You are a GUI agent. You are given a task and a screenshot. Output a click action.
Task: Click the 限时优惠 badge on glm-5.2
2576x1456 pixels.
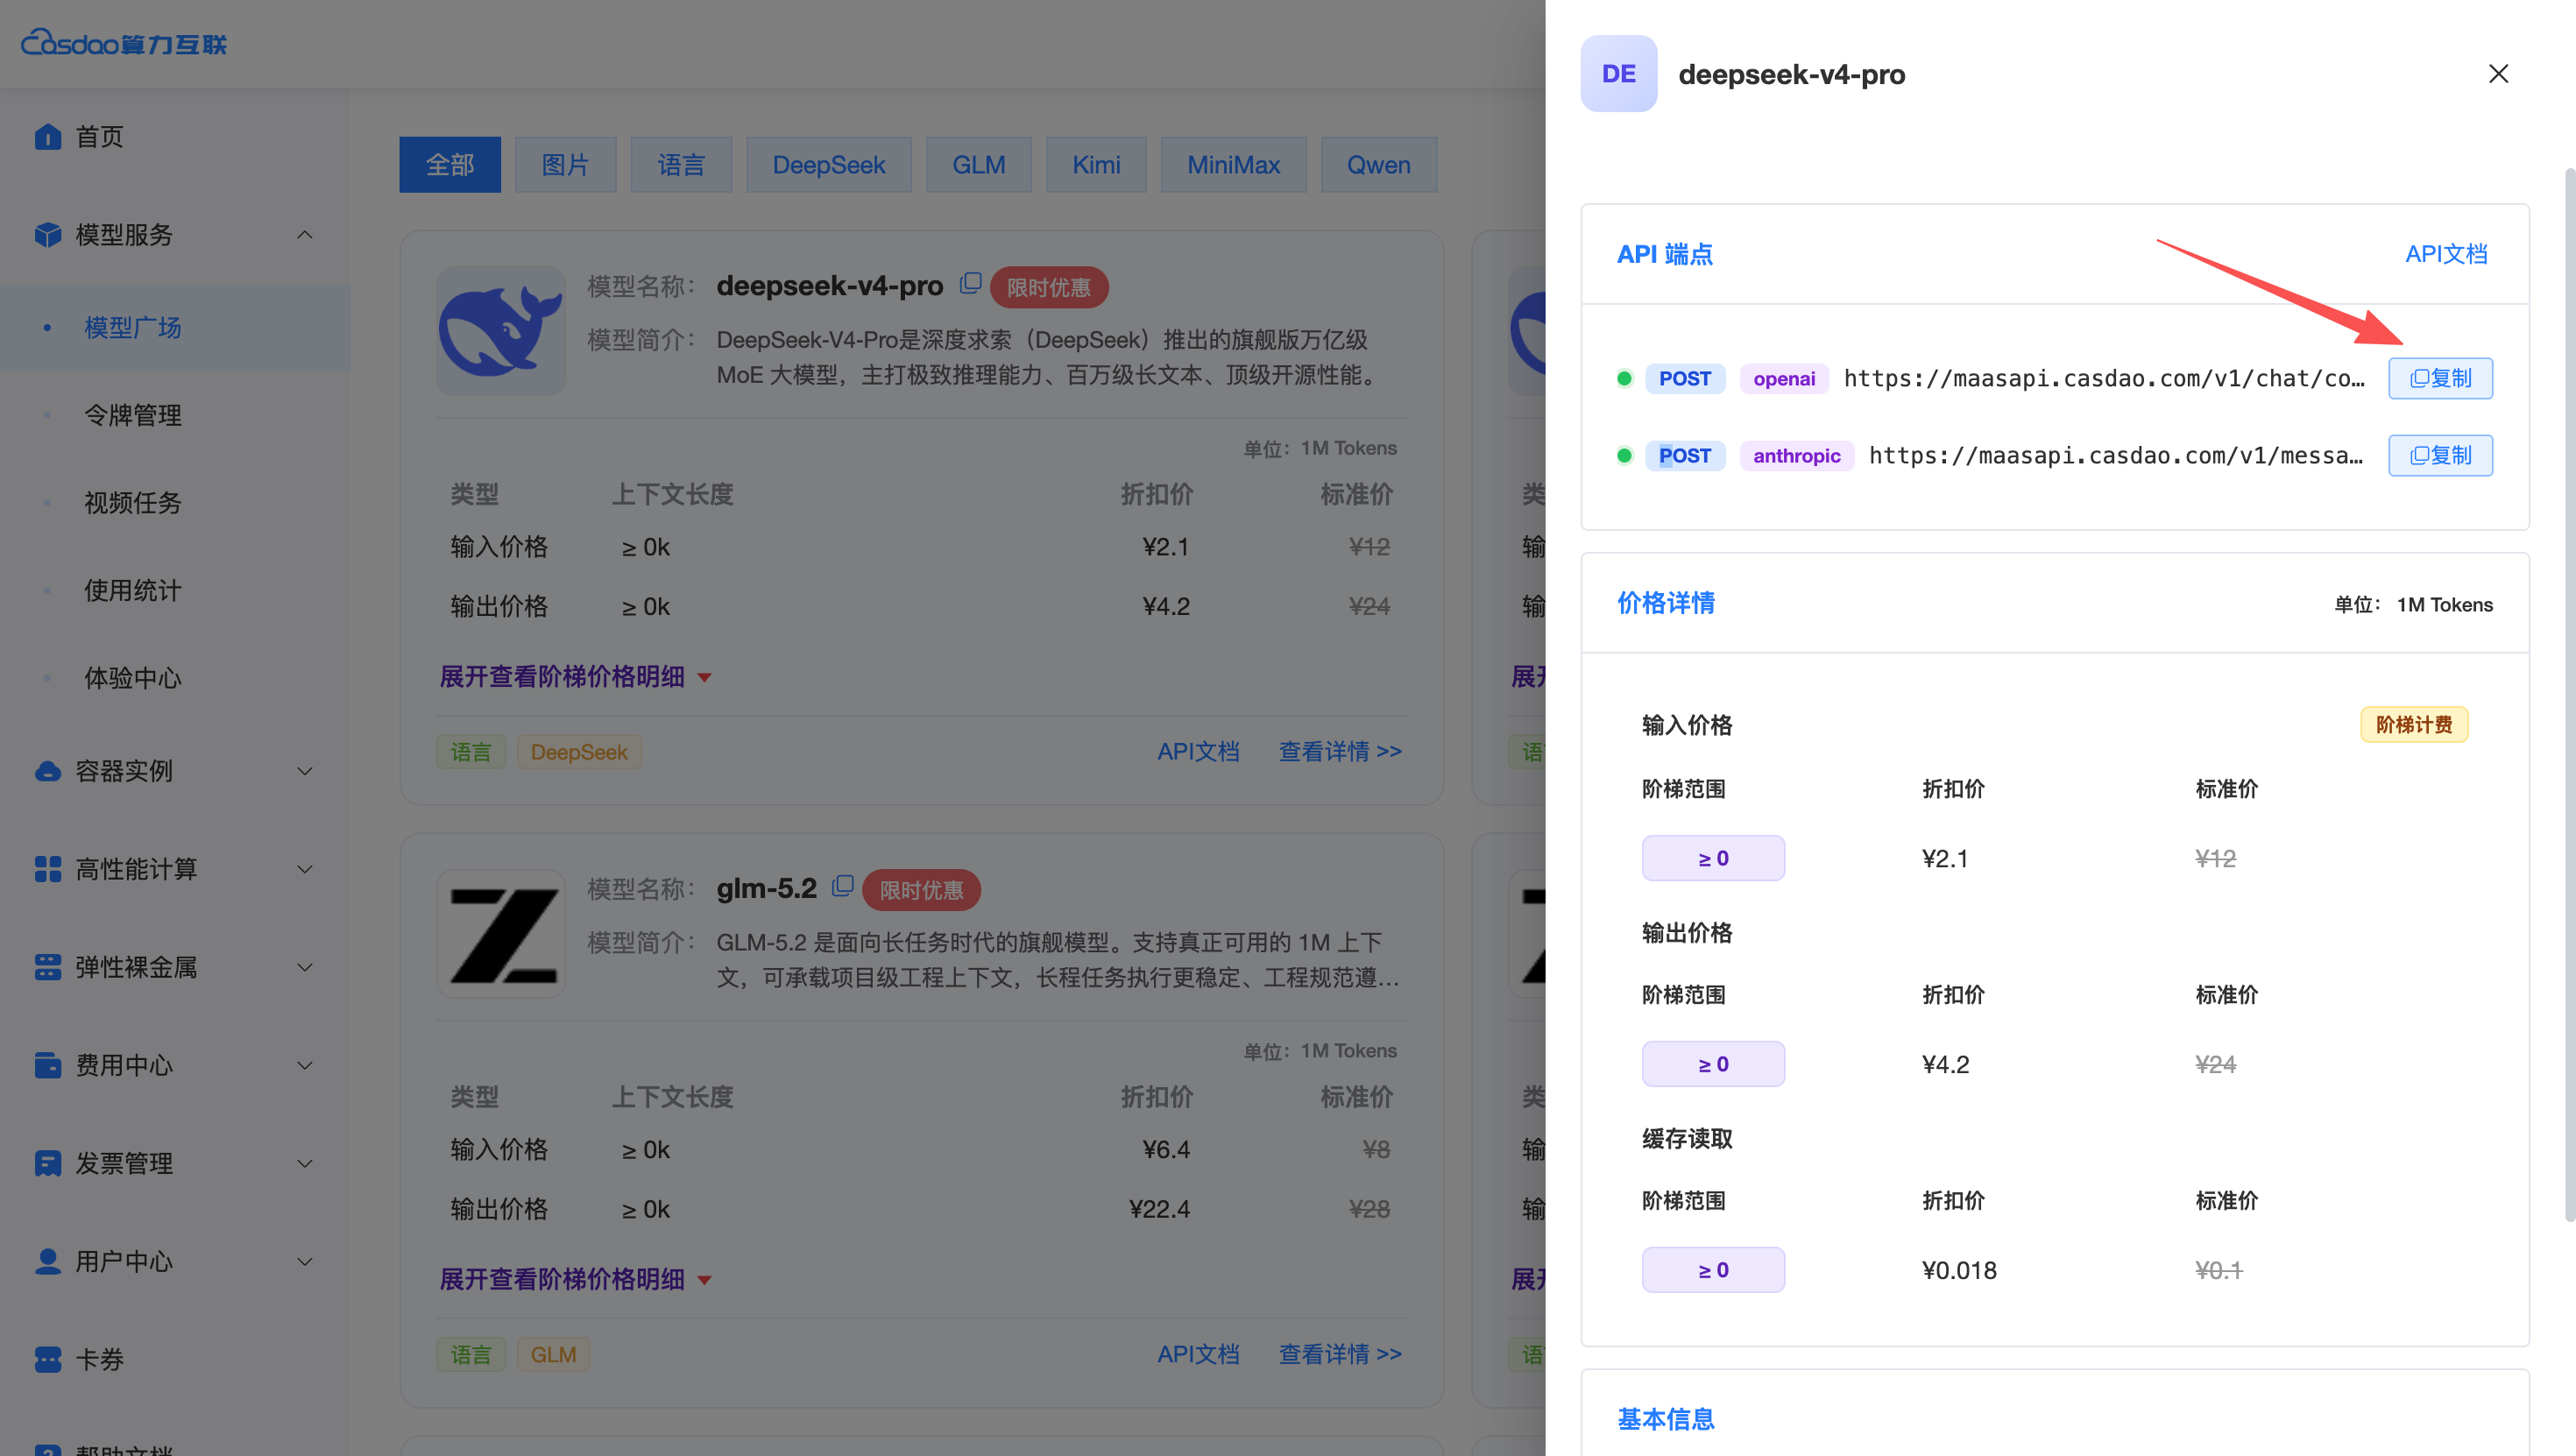pos(921,889)
